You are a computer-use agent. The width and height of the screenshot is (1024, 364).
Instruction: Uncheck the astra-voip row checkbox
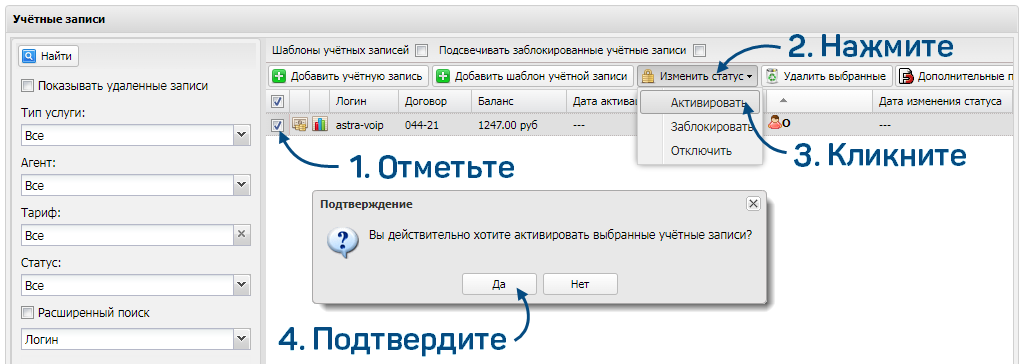277,124
